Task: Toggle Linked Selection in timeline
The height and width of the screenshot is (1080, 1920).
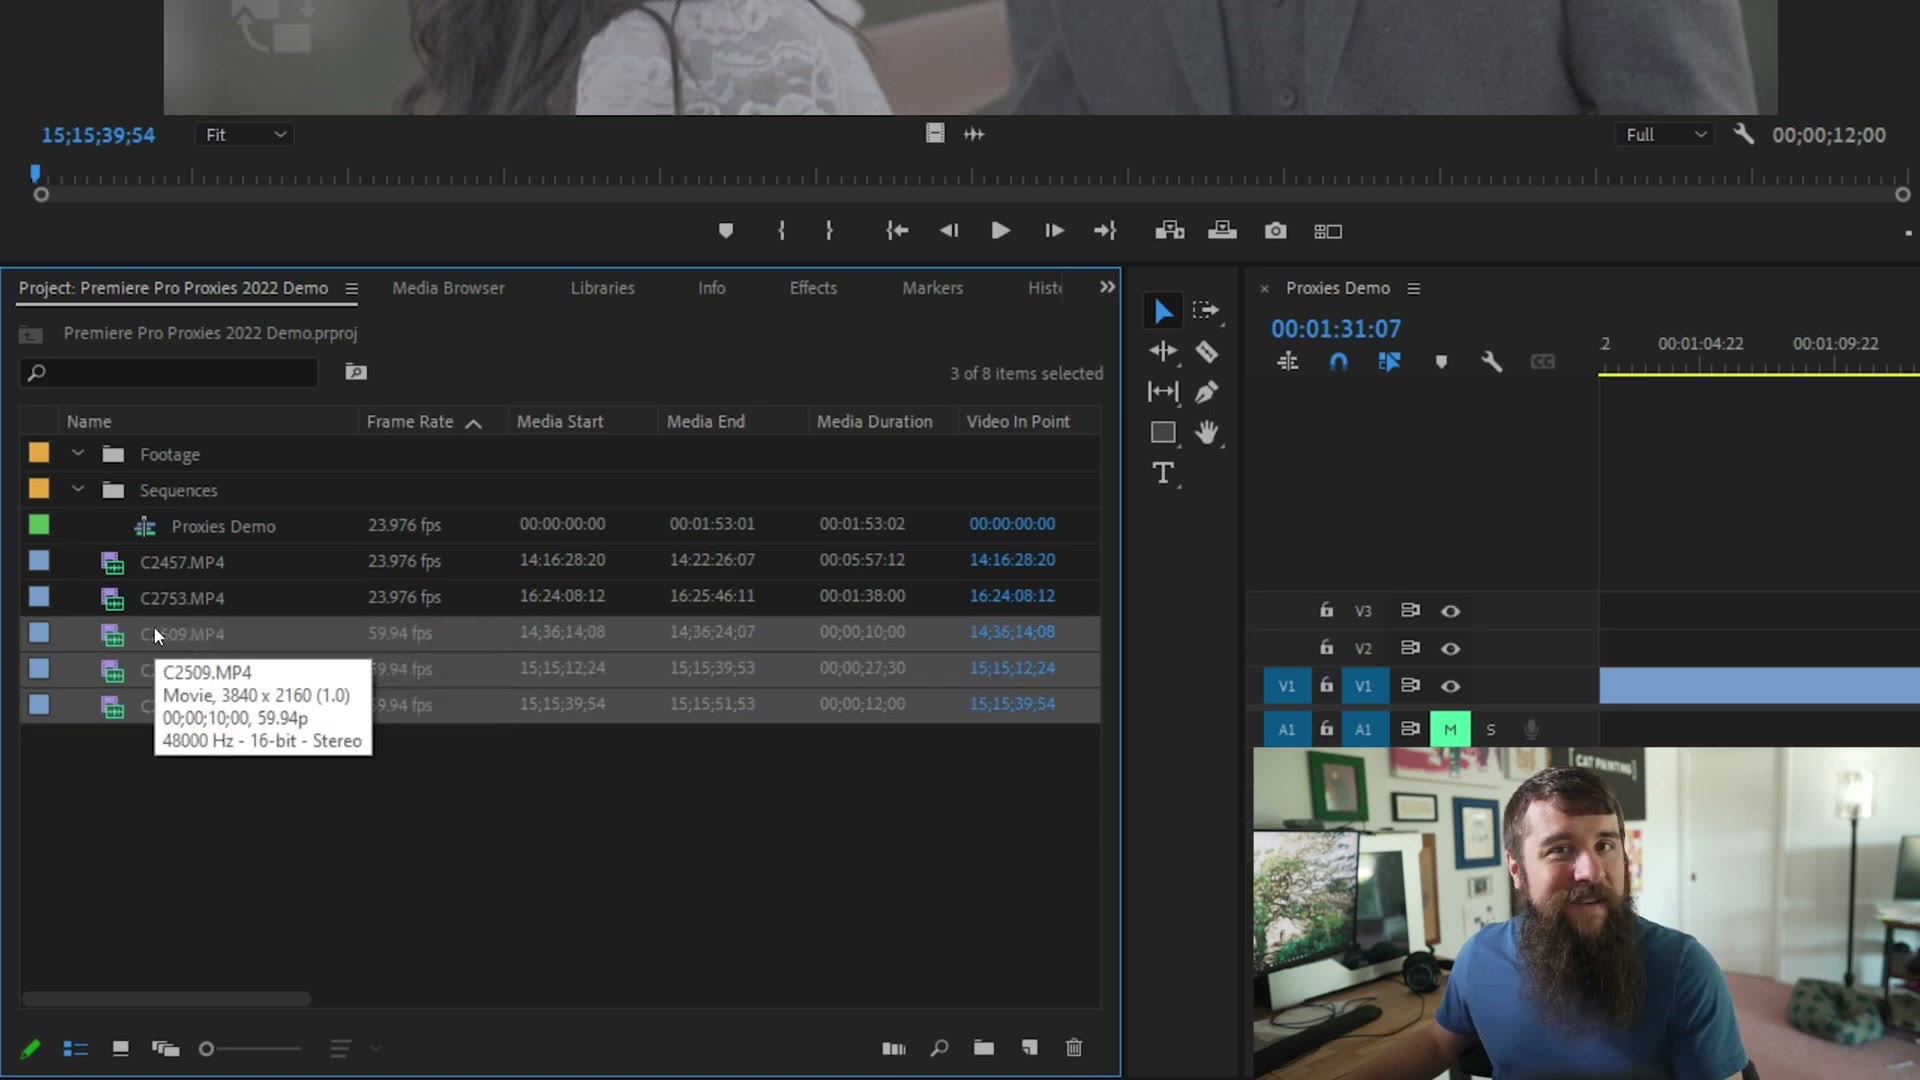Action: [1389, 362]
